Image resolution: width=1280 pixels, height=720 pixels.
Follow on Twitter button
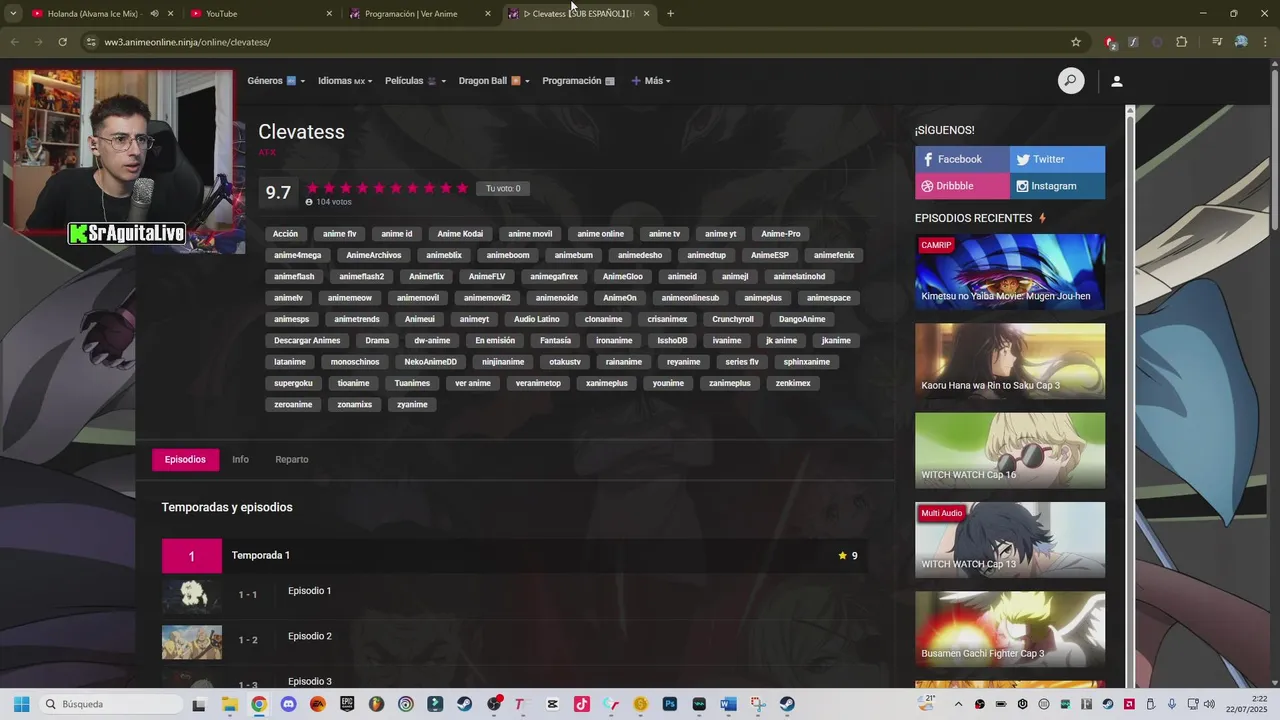(x=1057, y=159)
